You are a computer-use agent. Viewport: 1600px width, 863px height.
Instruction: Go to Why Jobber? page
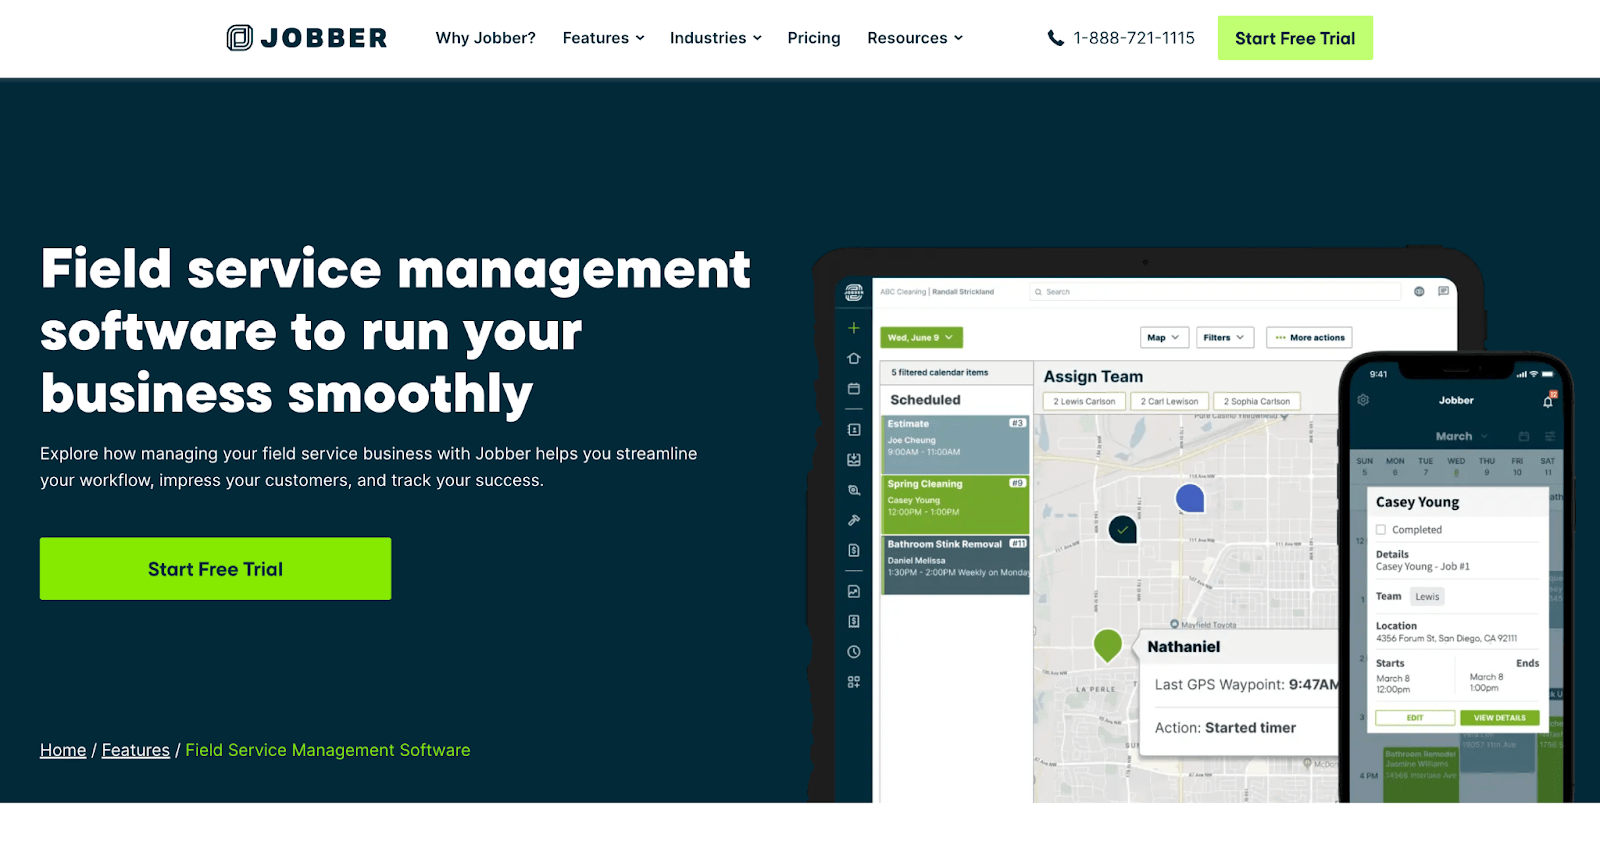point(486,38)
